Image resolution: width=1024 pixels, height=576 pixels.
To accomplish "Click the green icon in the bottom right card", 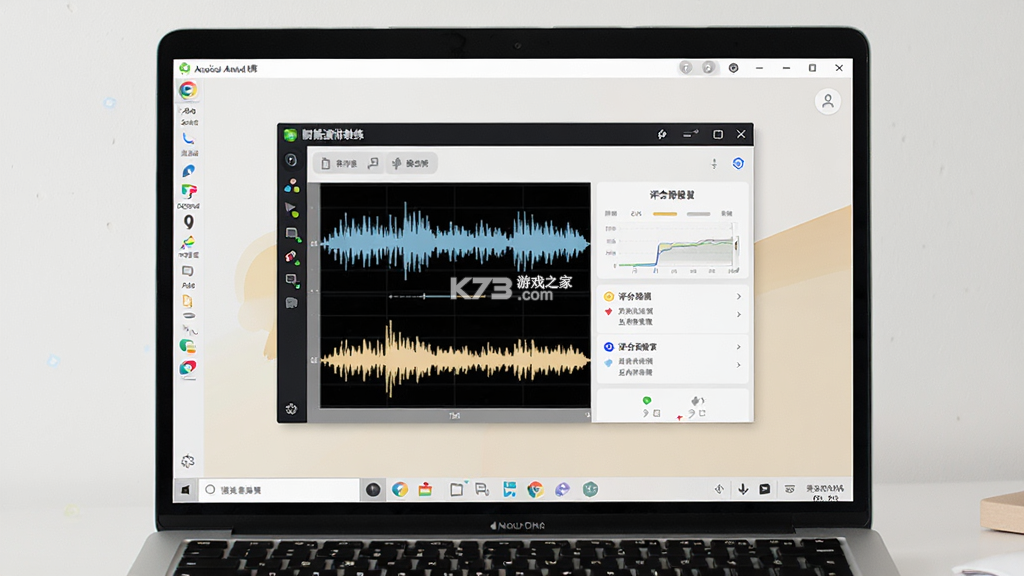I will pos(647,400).
